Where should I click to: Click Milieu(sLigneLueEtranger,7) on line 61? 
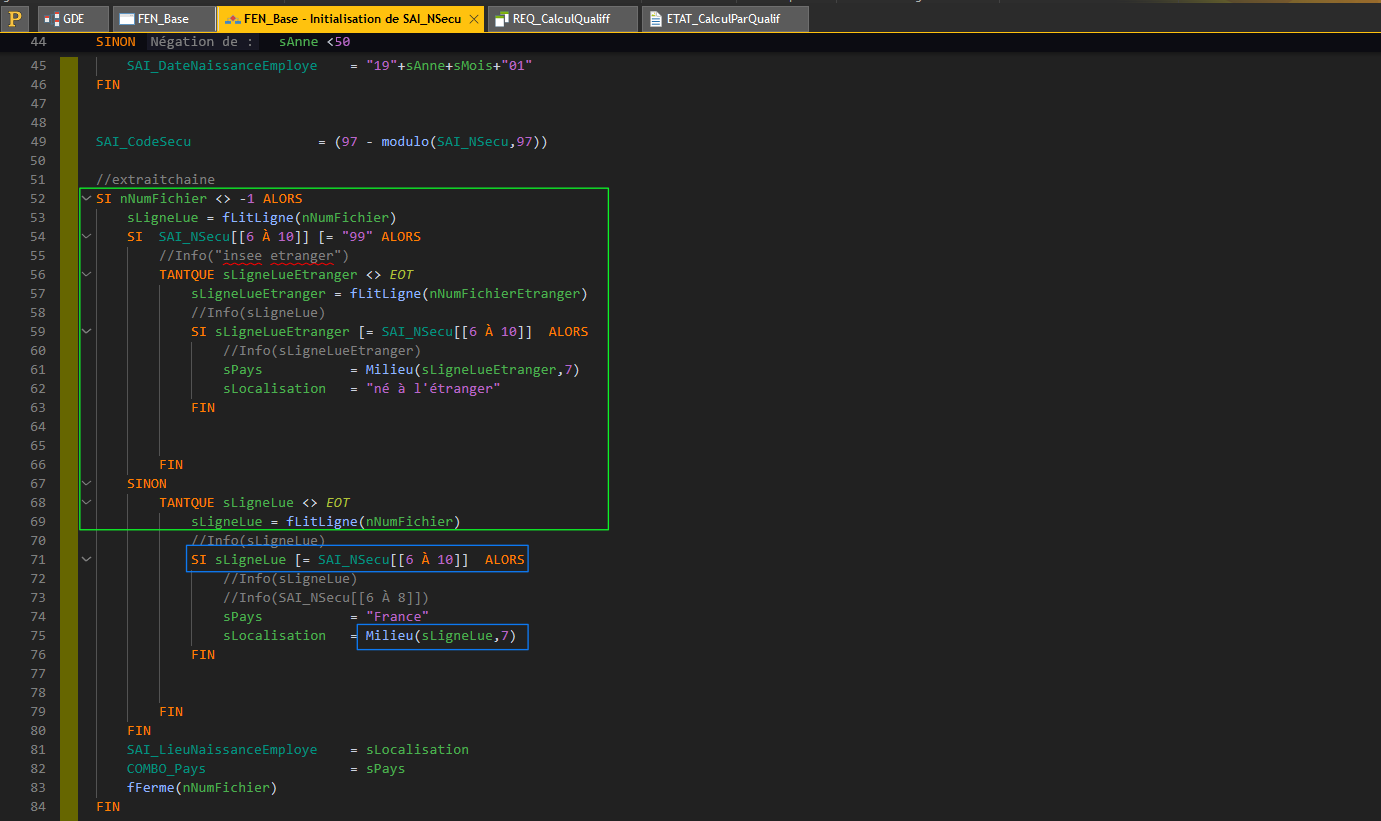(472, 370)
